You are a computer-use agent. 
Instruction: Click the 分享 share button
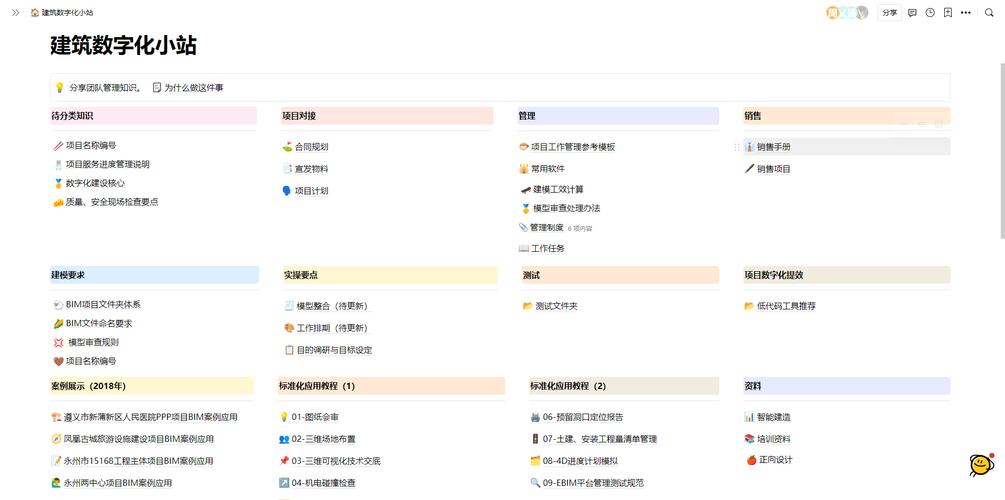890,12
